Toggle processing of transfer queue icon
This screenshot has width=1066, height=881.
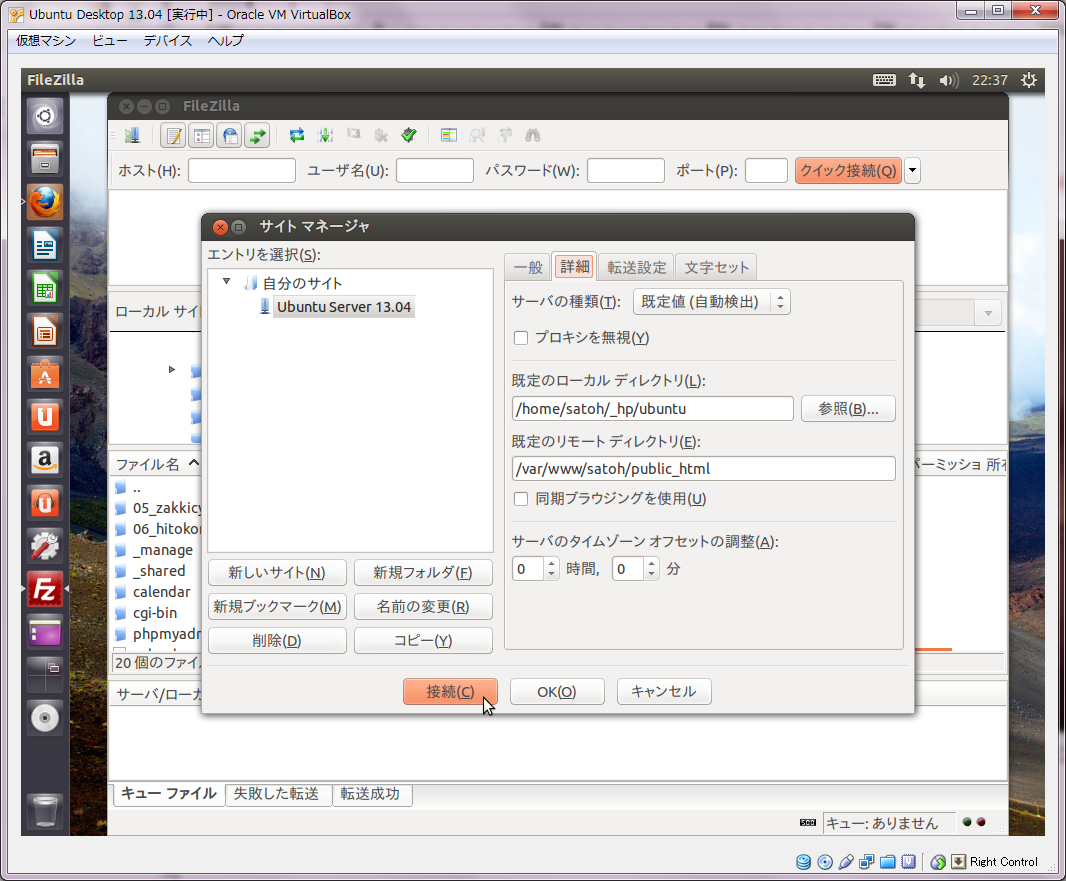point(325,135)
